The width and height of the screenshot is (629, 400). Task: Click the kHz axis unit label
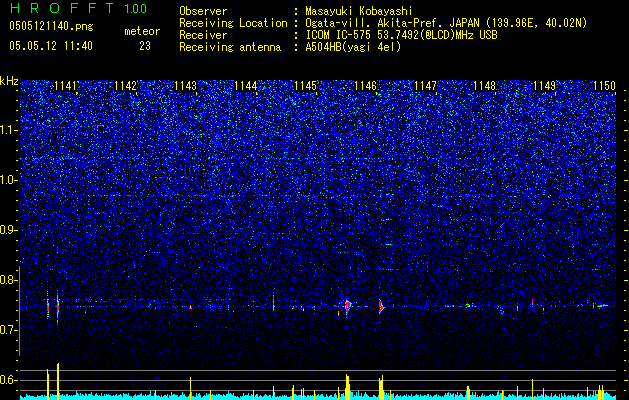(x=9, y=81)
